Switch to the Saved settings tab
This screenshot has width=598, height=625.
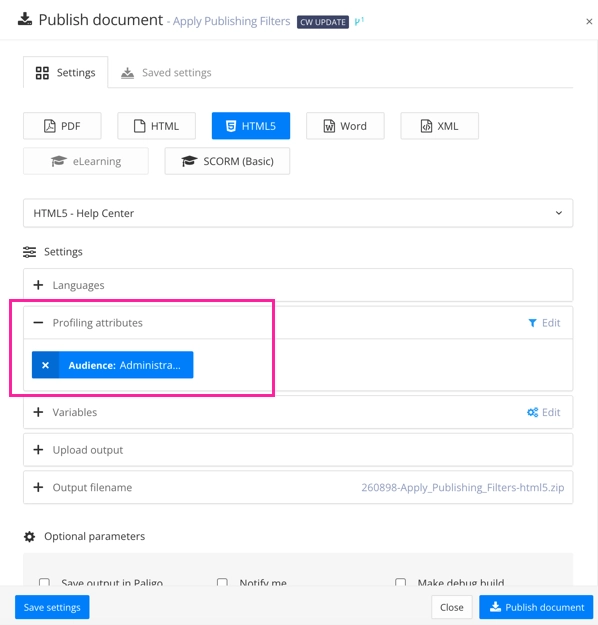click(x=166, y=73)
